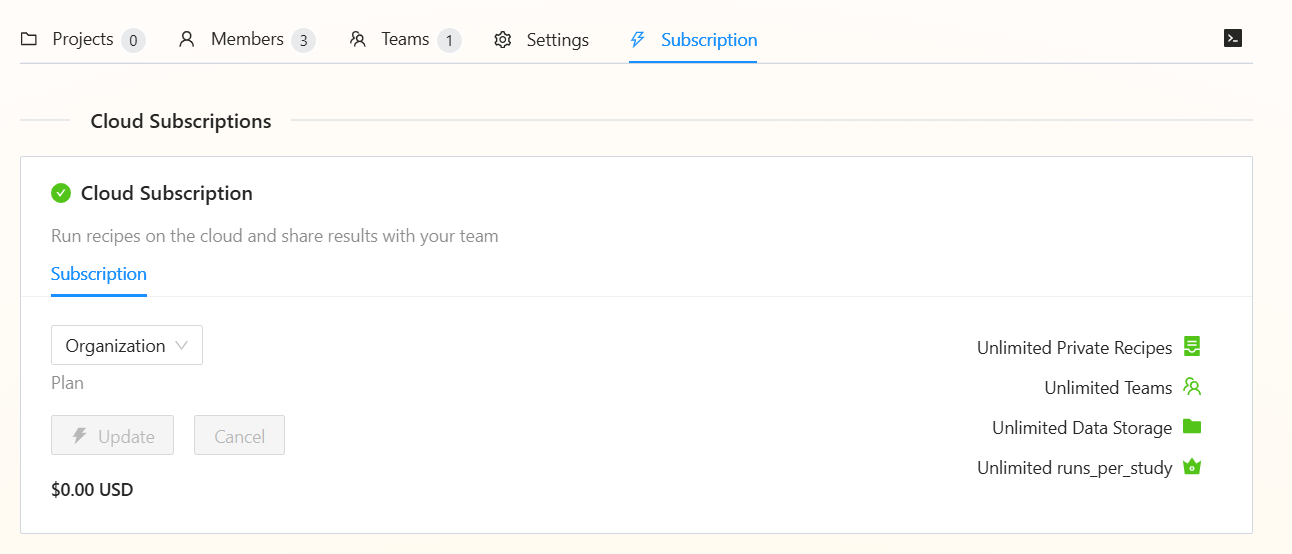Go to the Teams tab

(405, 40)
